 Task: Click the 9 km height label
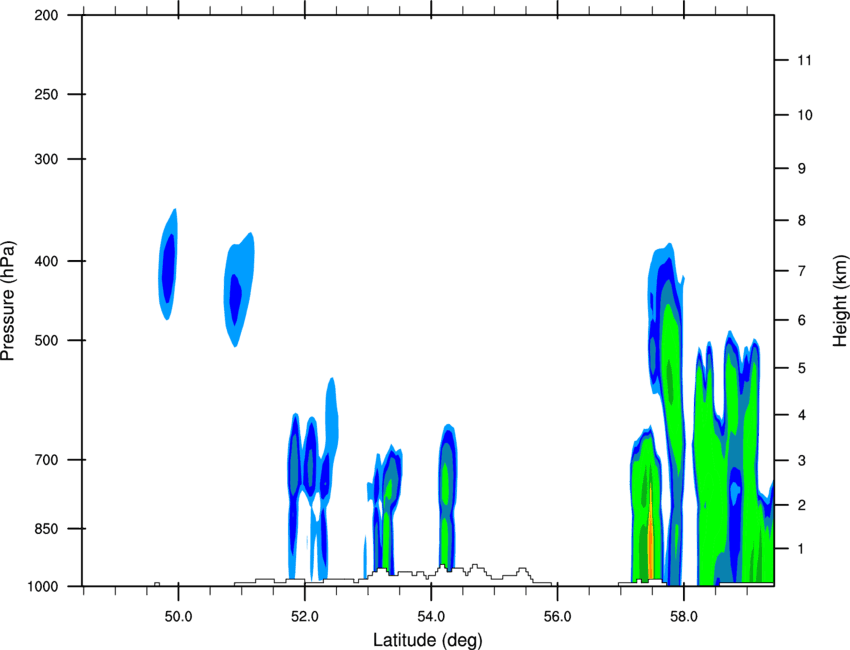(x=802, y=169)
